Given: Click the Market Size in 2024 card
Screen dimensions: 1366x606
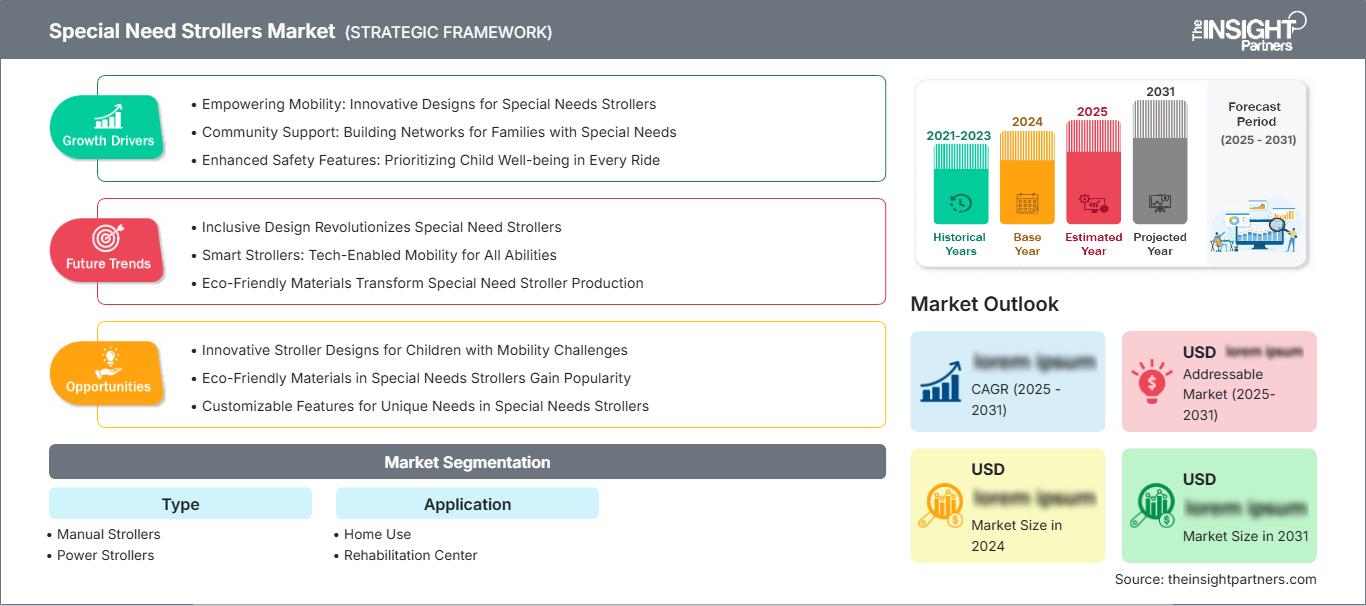Looking at the screenshot, I should (1008, 505).
